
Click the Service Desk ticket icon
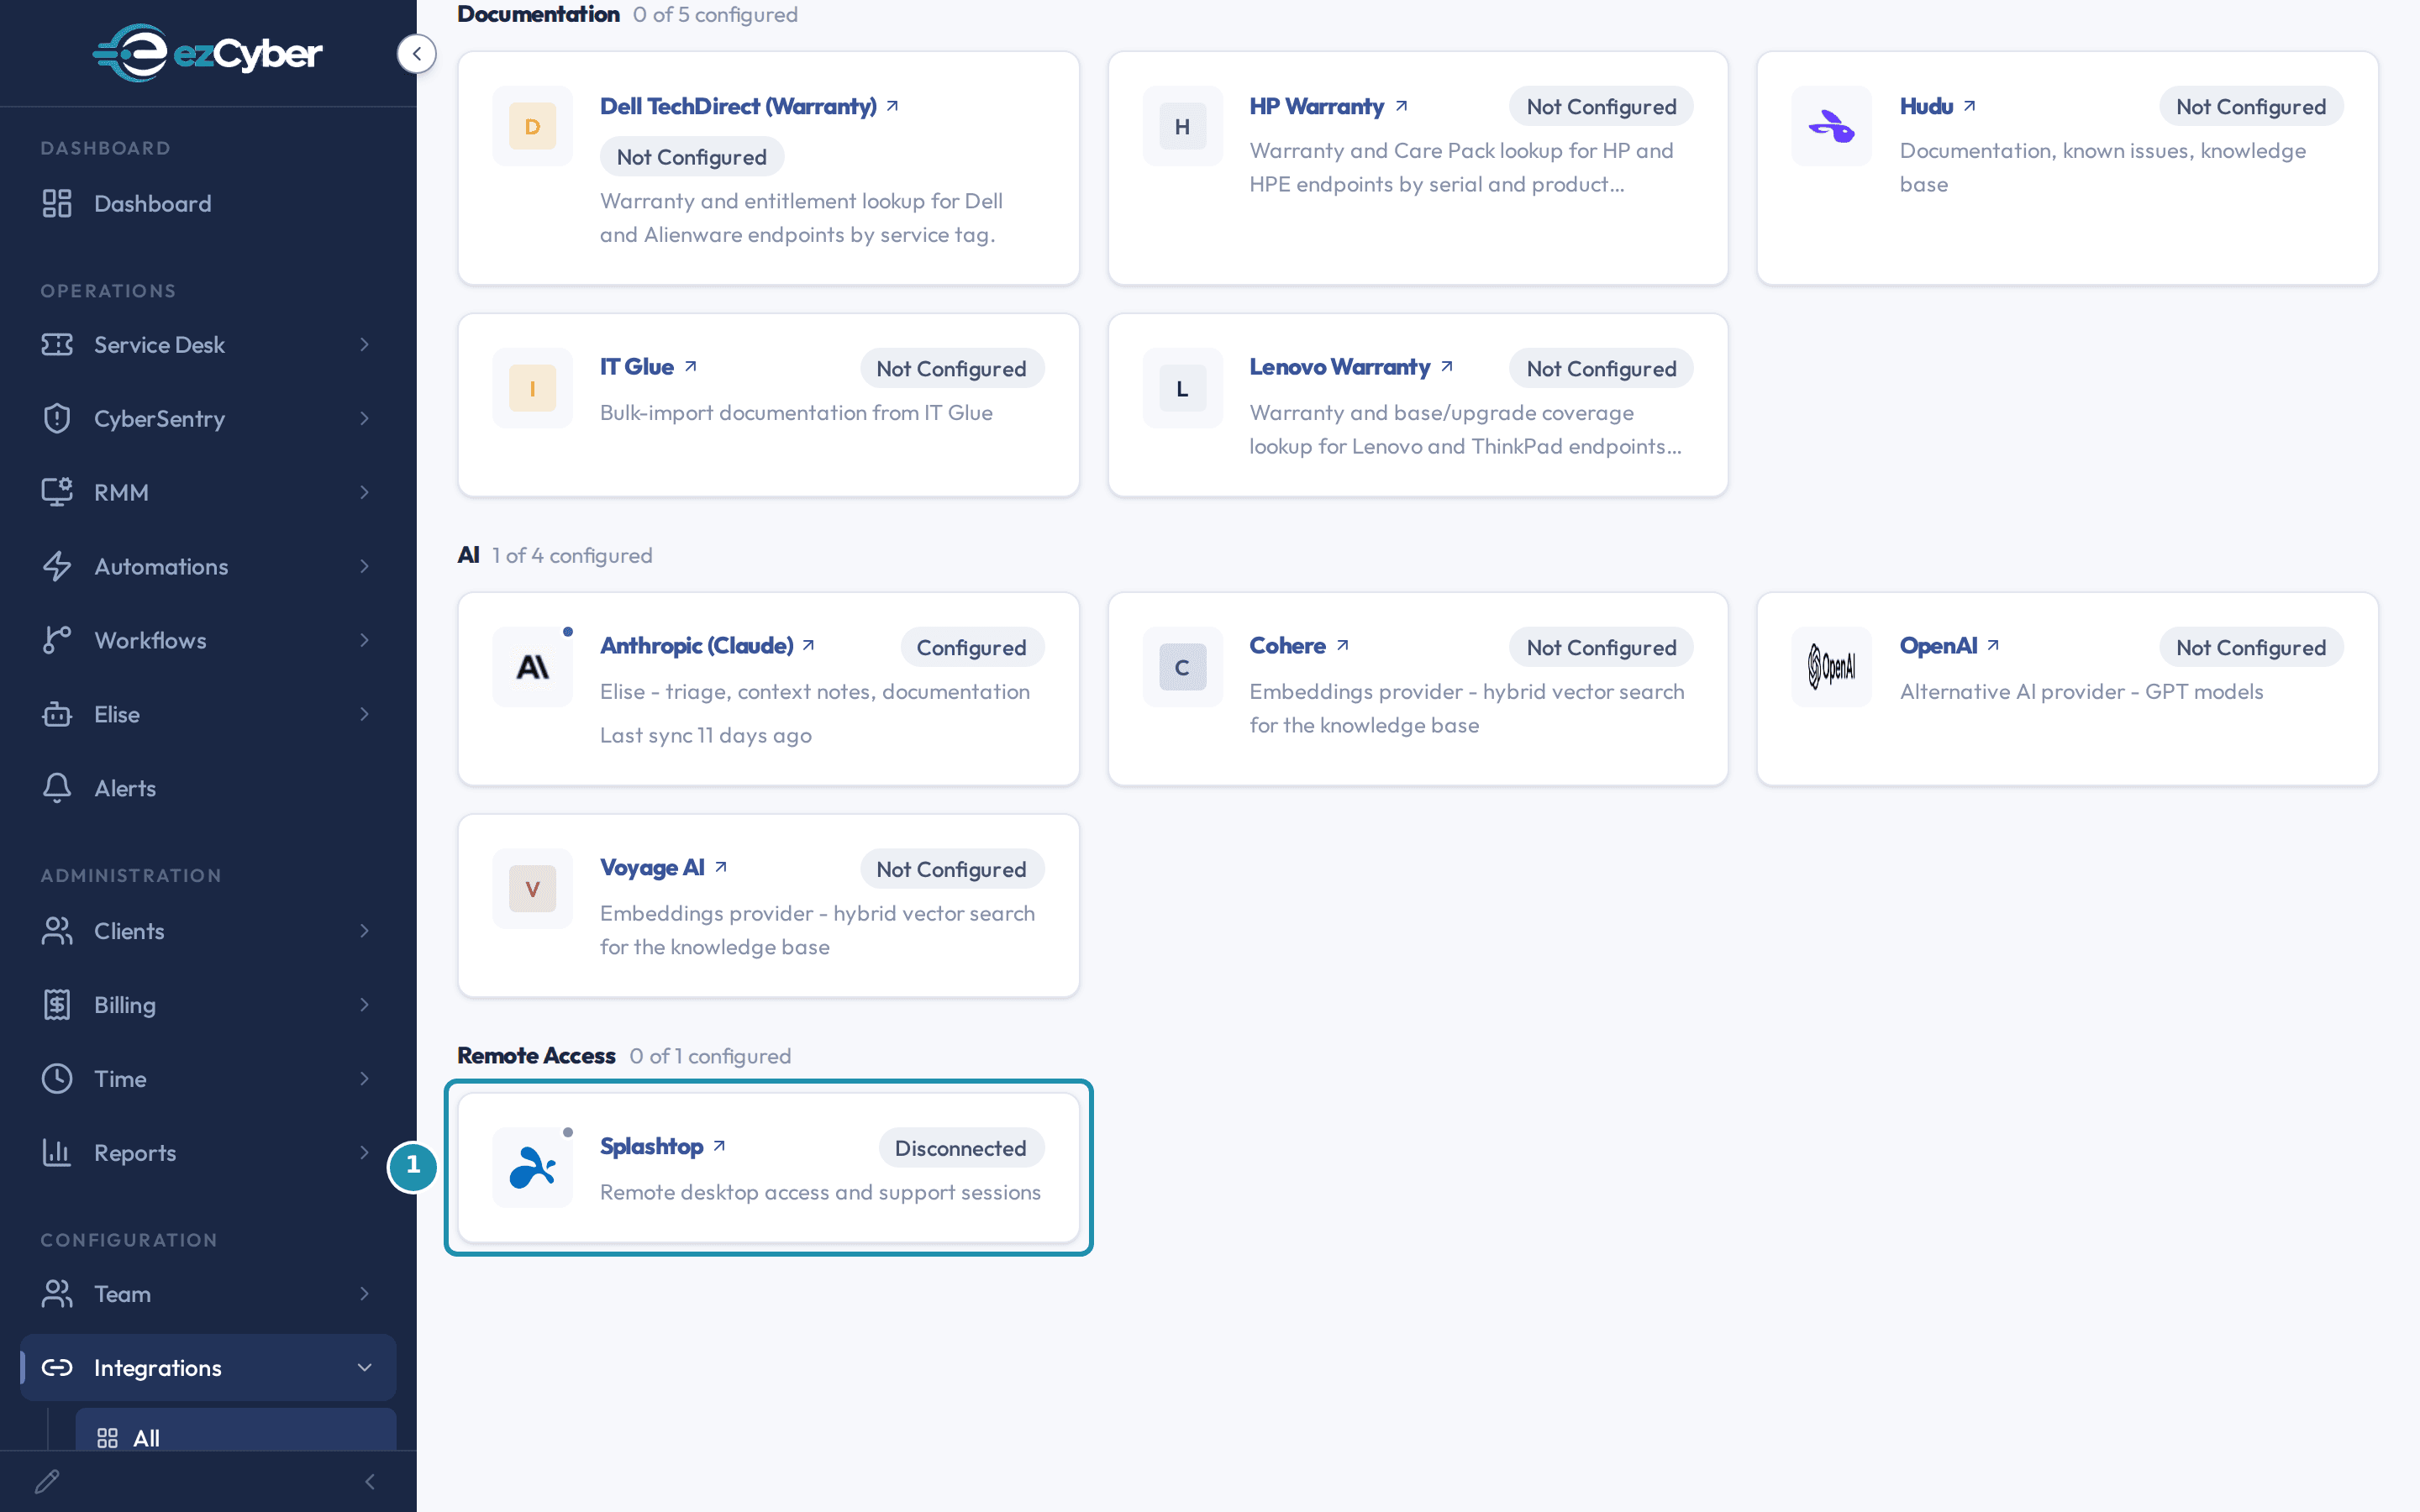57,344
